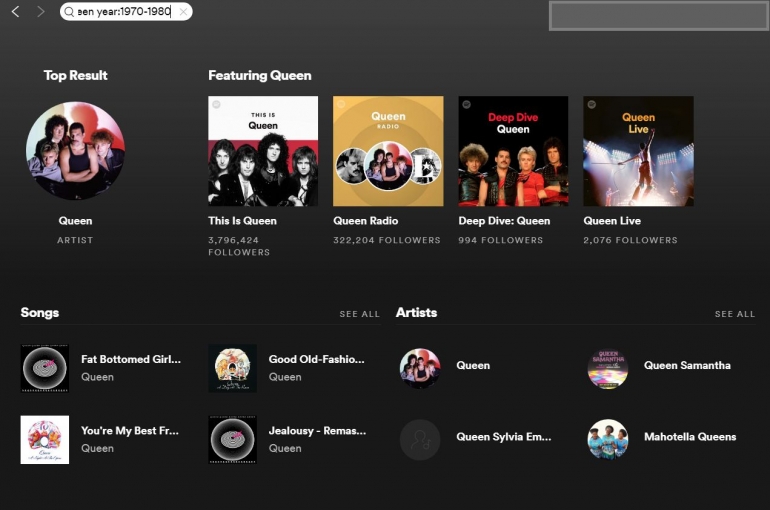See all artists results
The height and width of the screenshot is (510, 770).
[735, 314]
